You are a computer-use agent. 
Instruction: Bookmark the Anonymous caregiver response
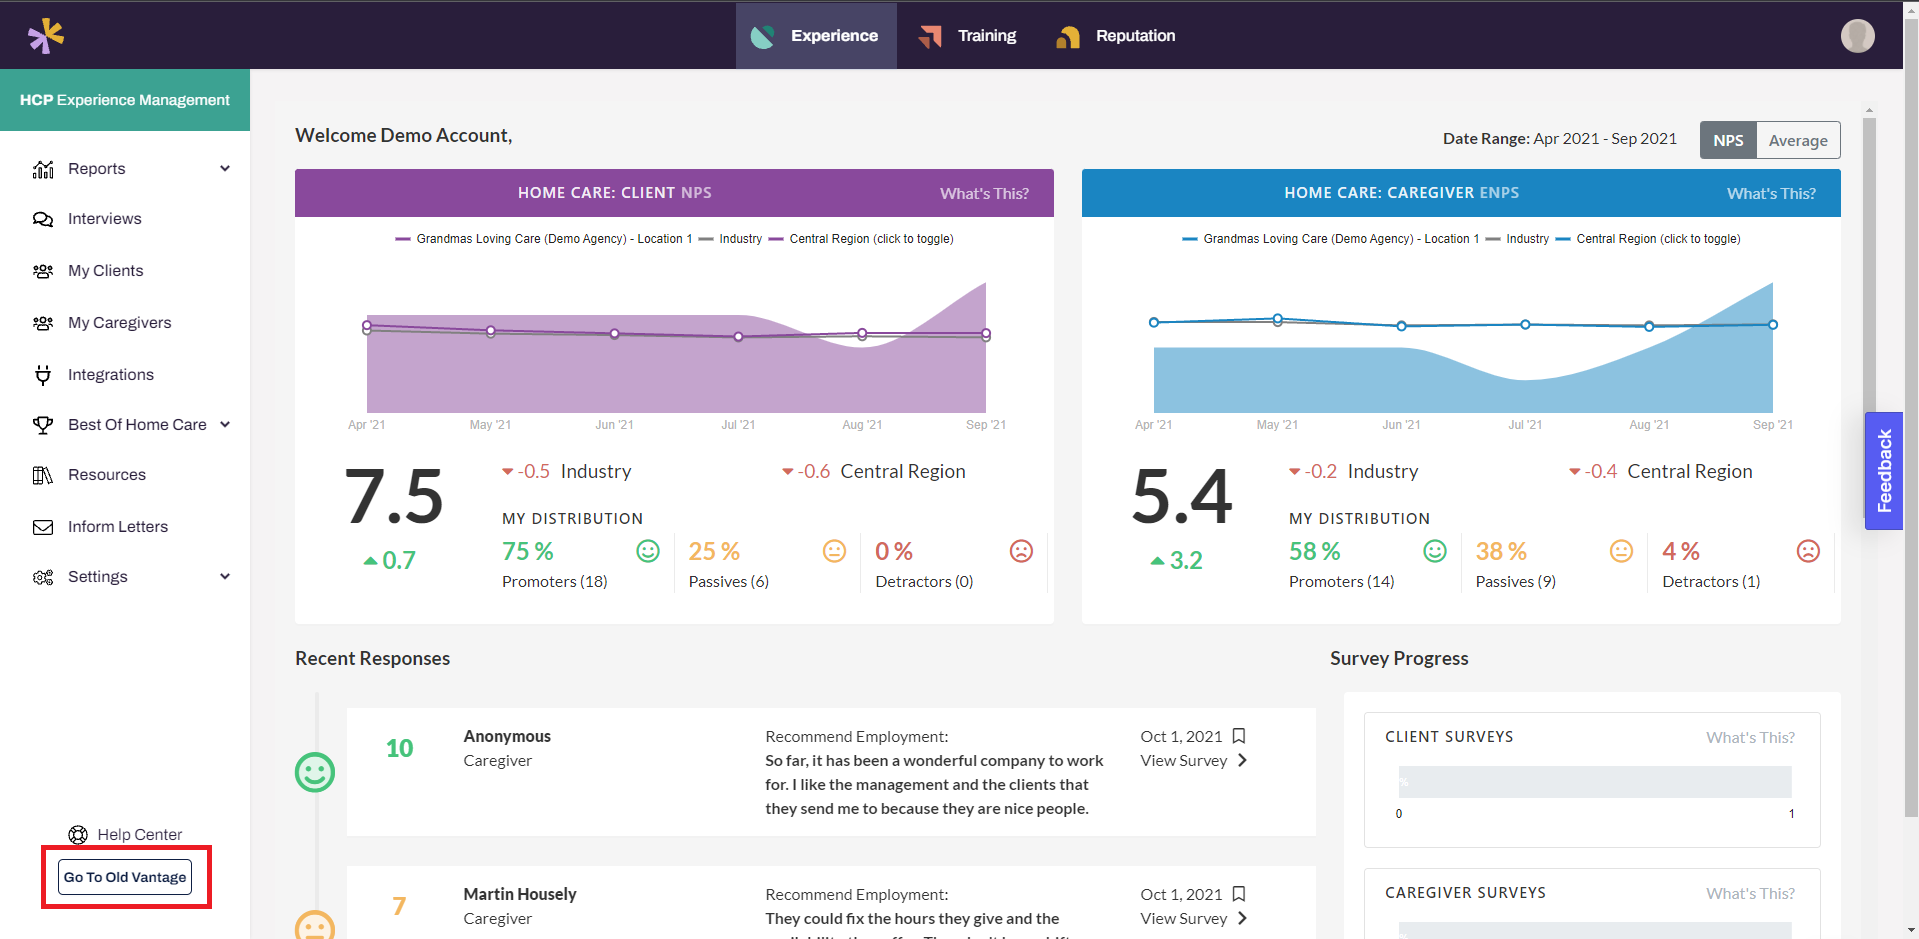coord(1239,735)
